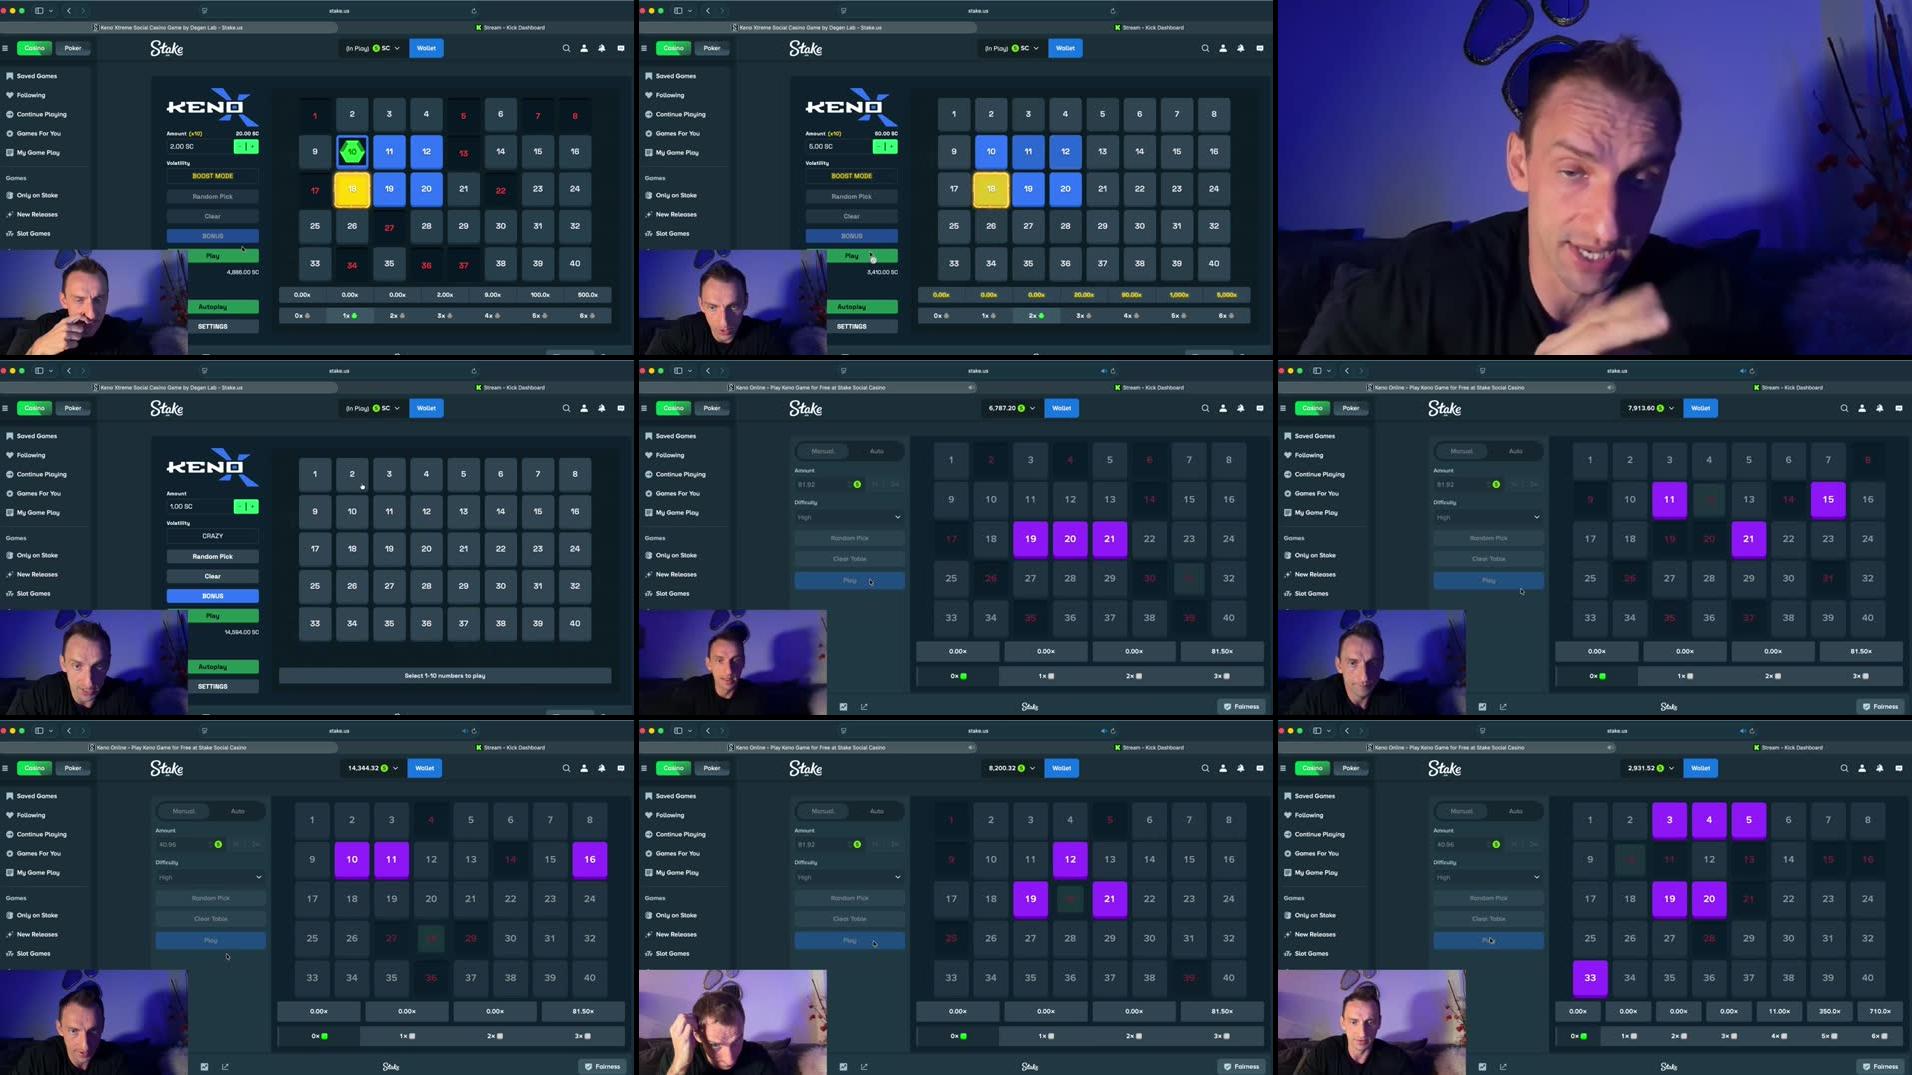Deselect purple tile 15 in the 7,913.60 window
This screenshot has width=1912, height=1075.
point(1828,499)
